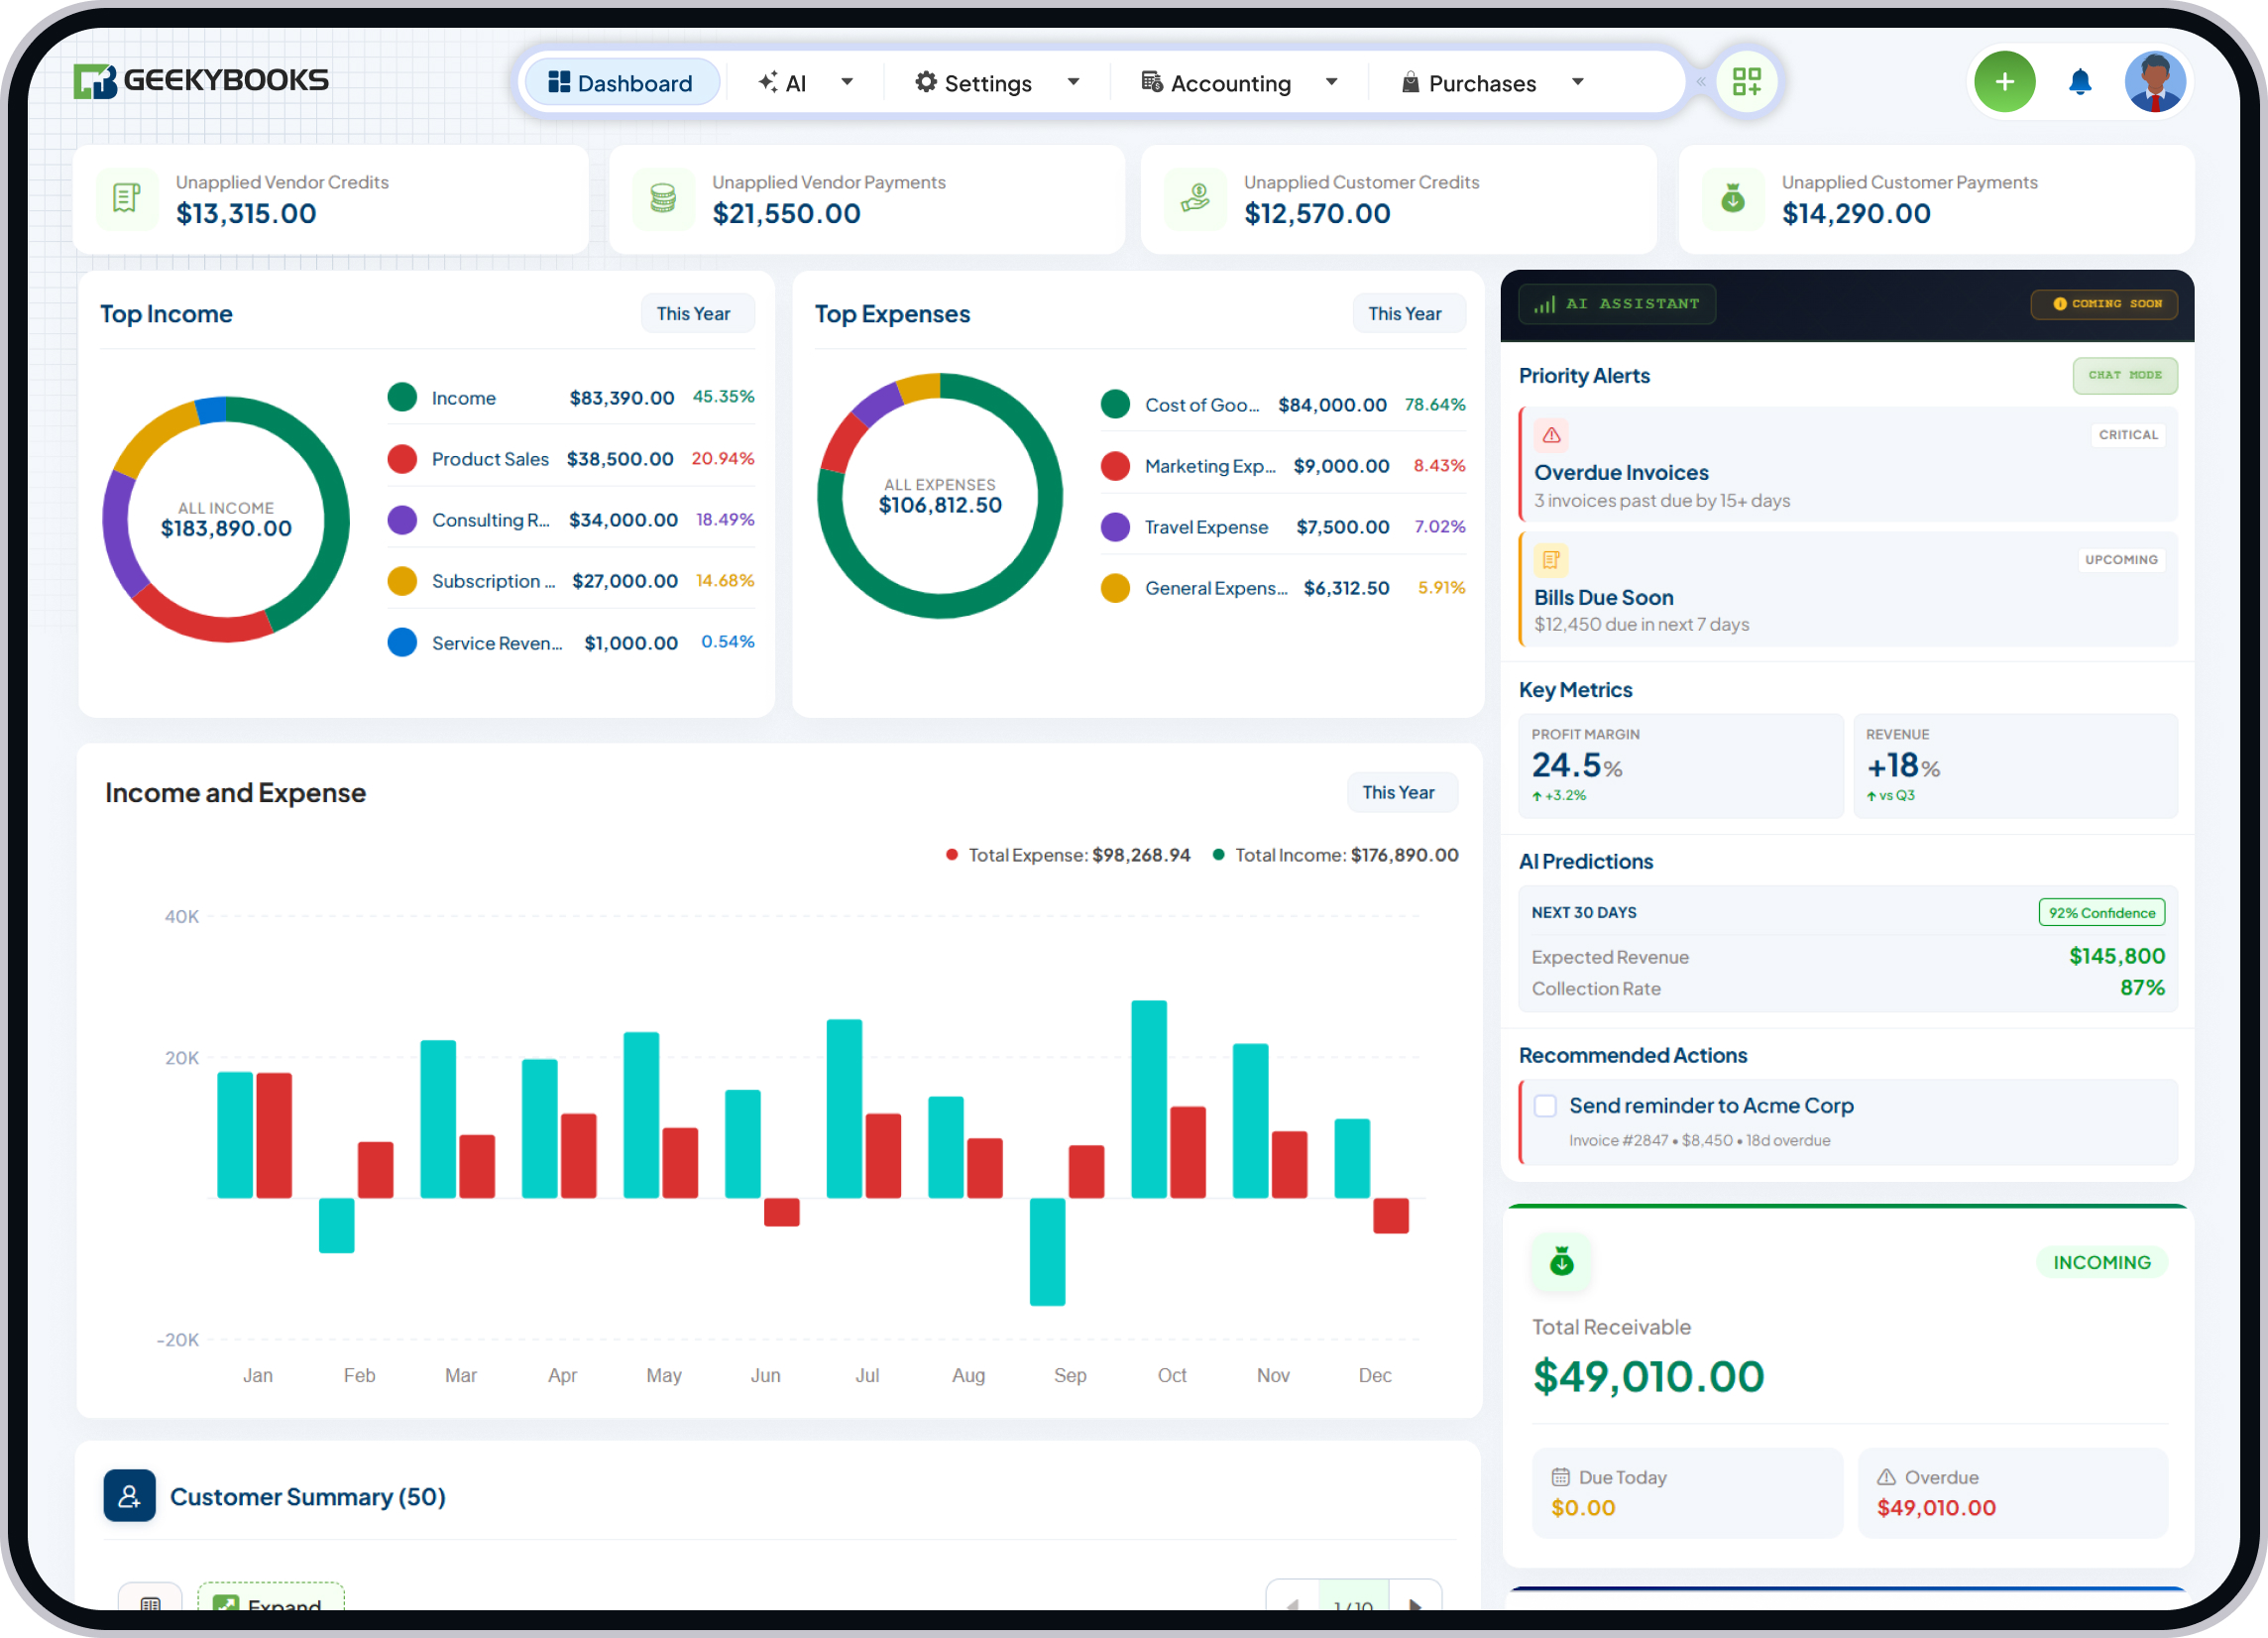The image size is (2268, 1638).
Task: Open notifications via the bell icon
Action: coord(2080,82)
